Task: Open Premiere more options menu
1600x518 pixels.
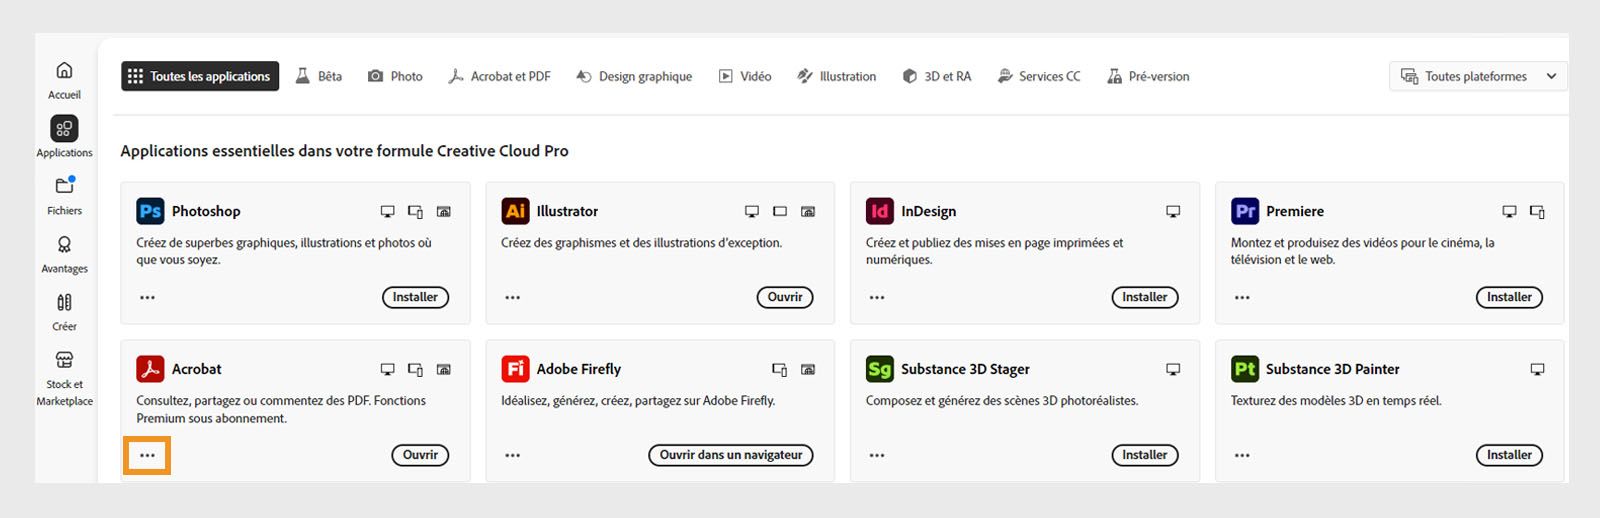Action: coord(1242,297)
